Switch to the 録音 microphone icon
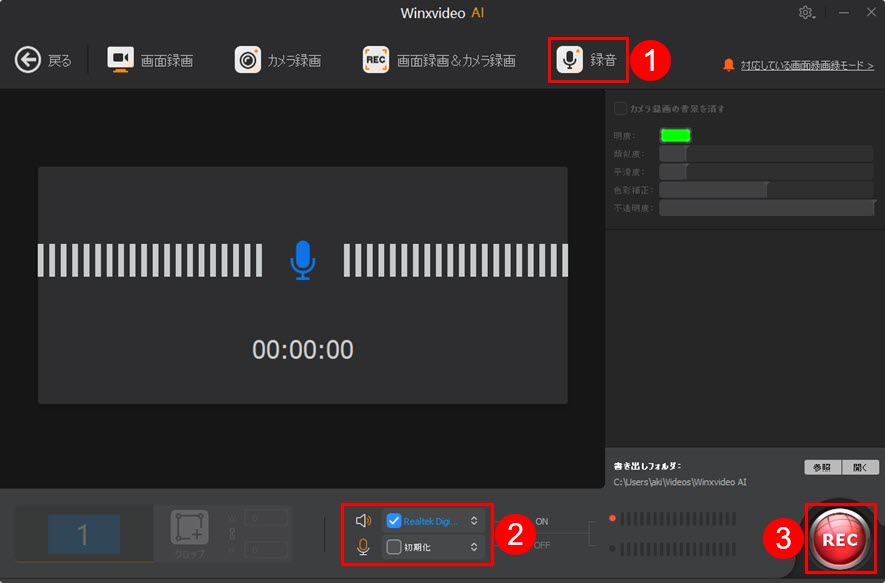This screenshot has height=583, width=885. click(x=569, y=60)
